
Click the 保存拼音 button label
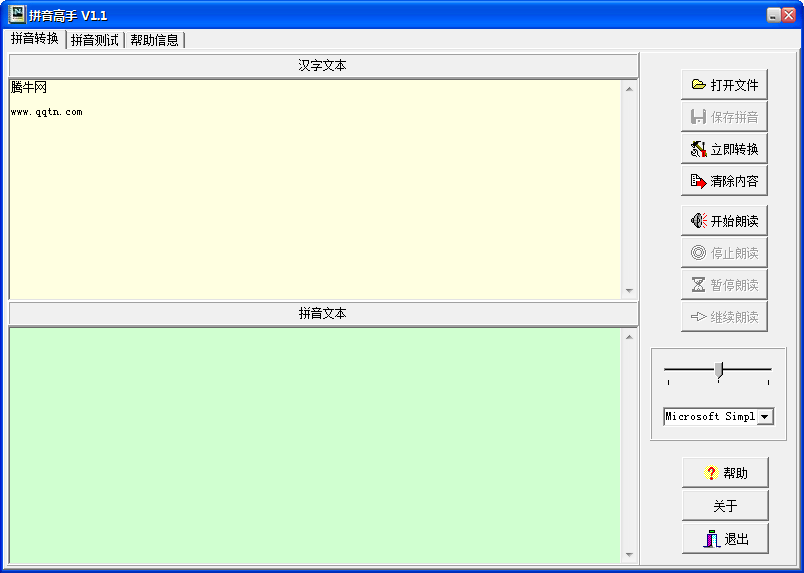[734, 117]
